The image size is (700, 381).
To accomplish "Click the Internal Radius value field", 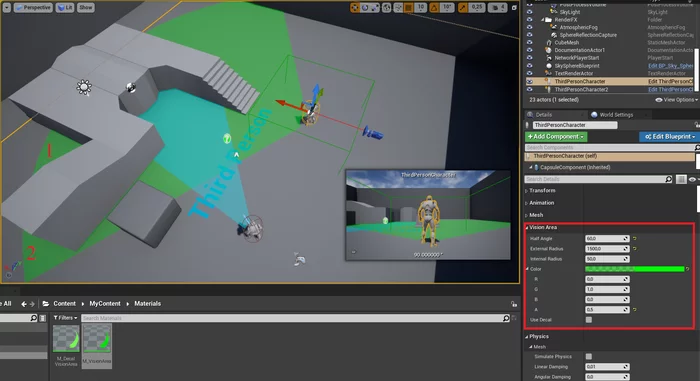I will [x=607, y=259].
